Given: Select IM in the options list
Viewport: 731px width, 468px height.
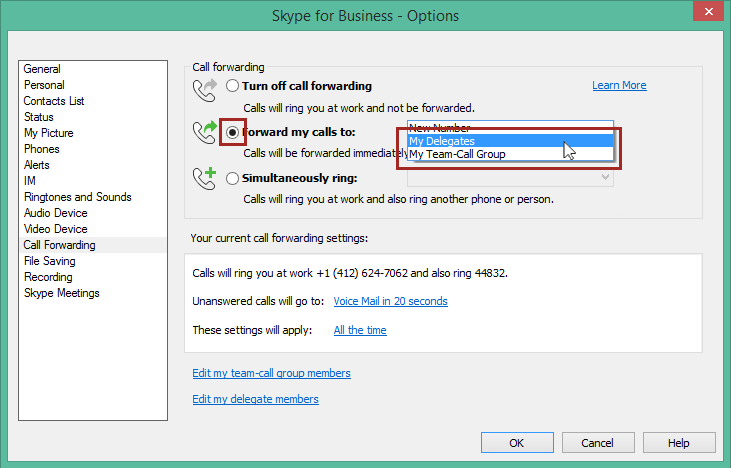Looking at the screenshot, I should [x=92, y=181].
